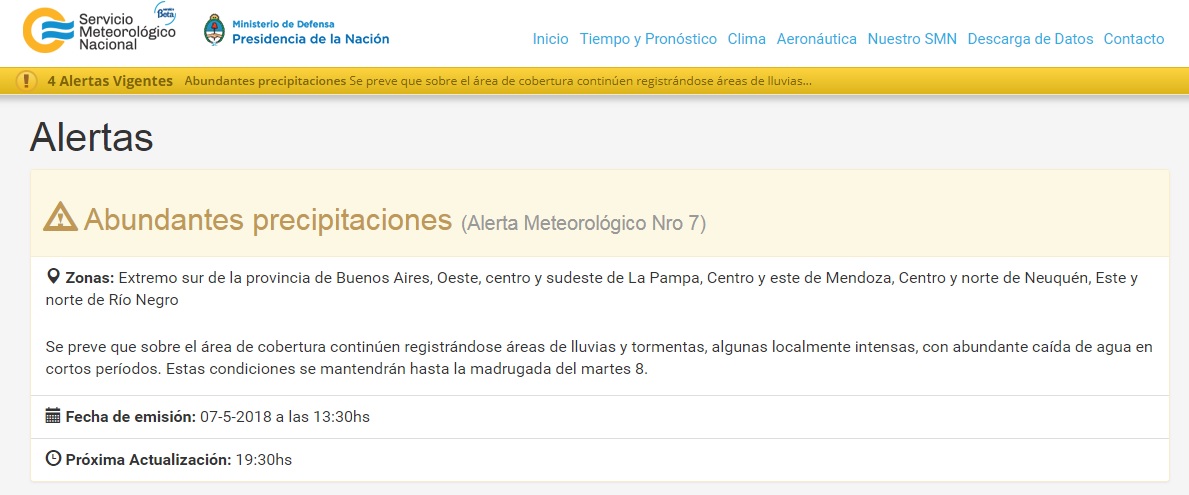Click the Alerta Meteorológico Nro 7 subtitle
Screen dimensions: 1189x495
583,224
